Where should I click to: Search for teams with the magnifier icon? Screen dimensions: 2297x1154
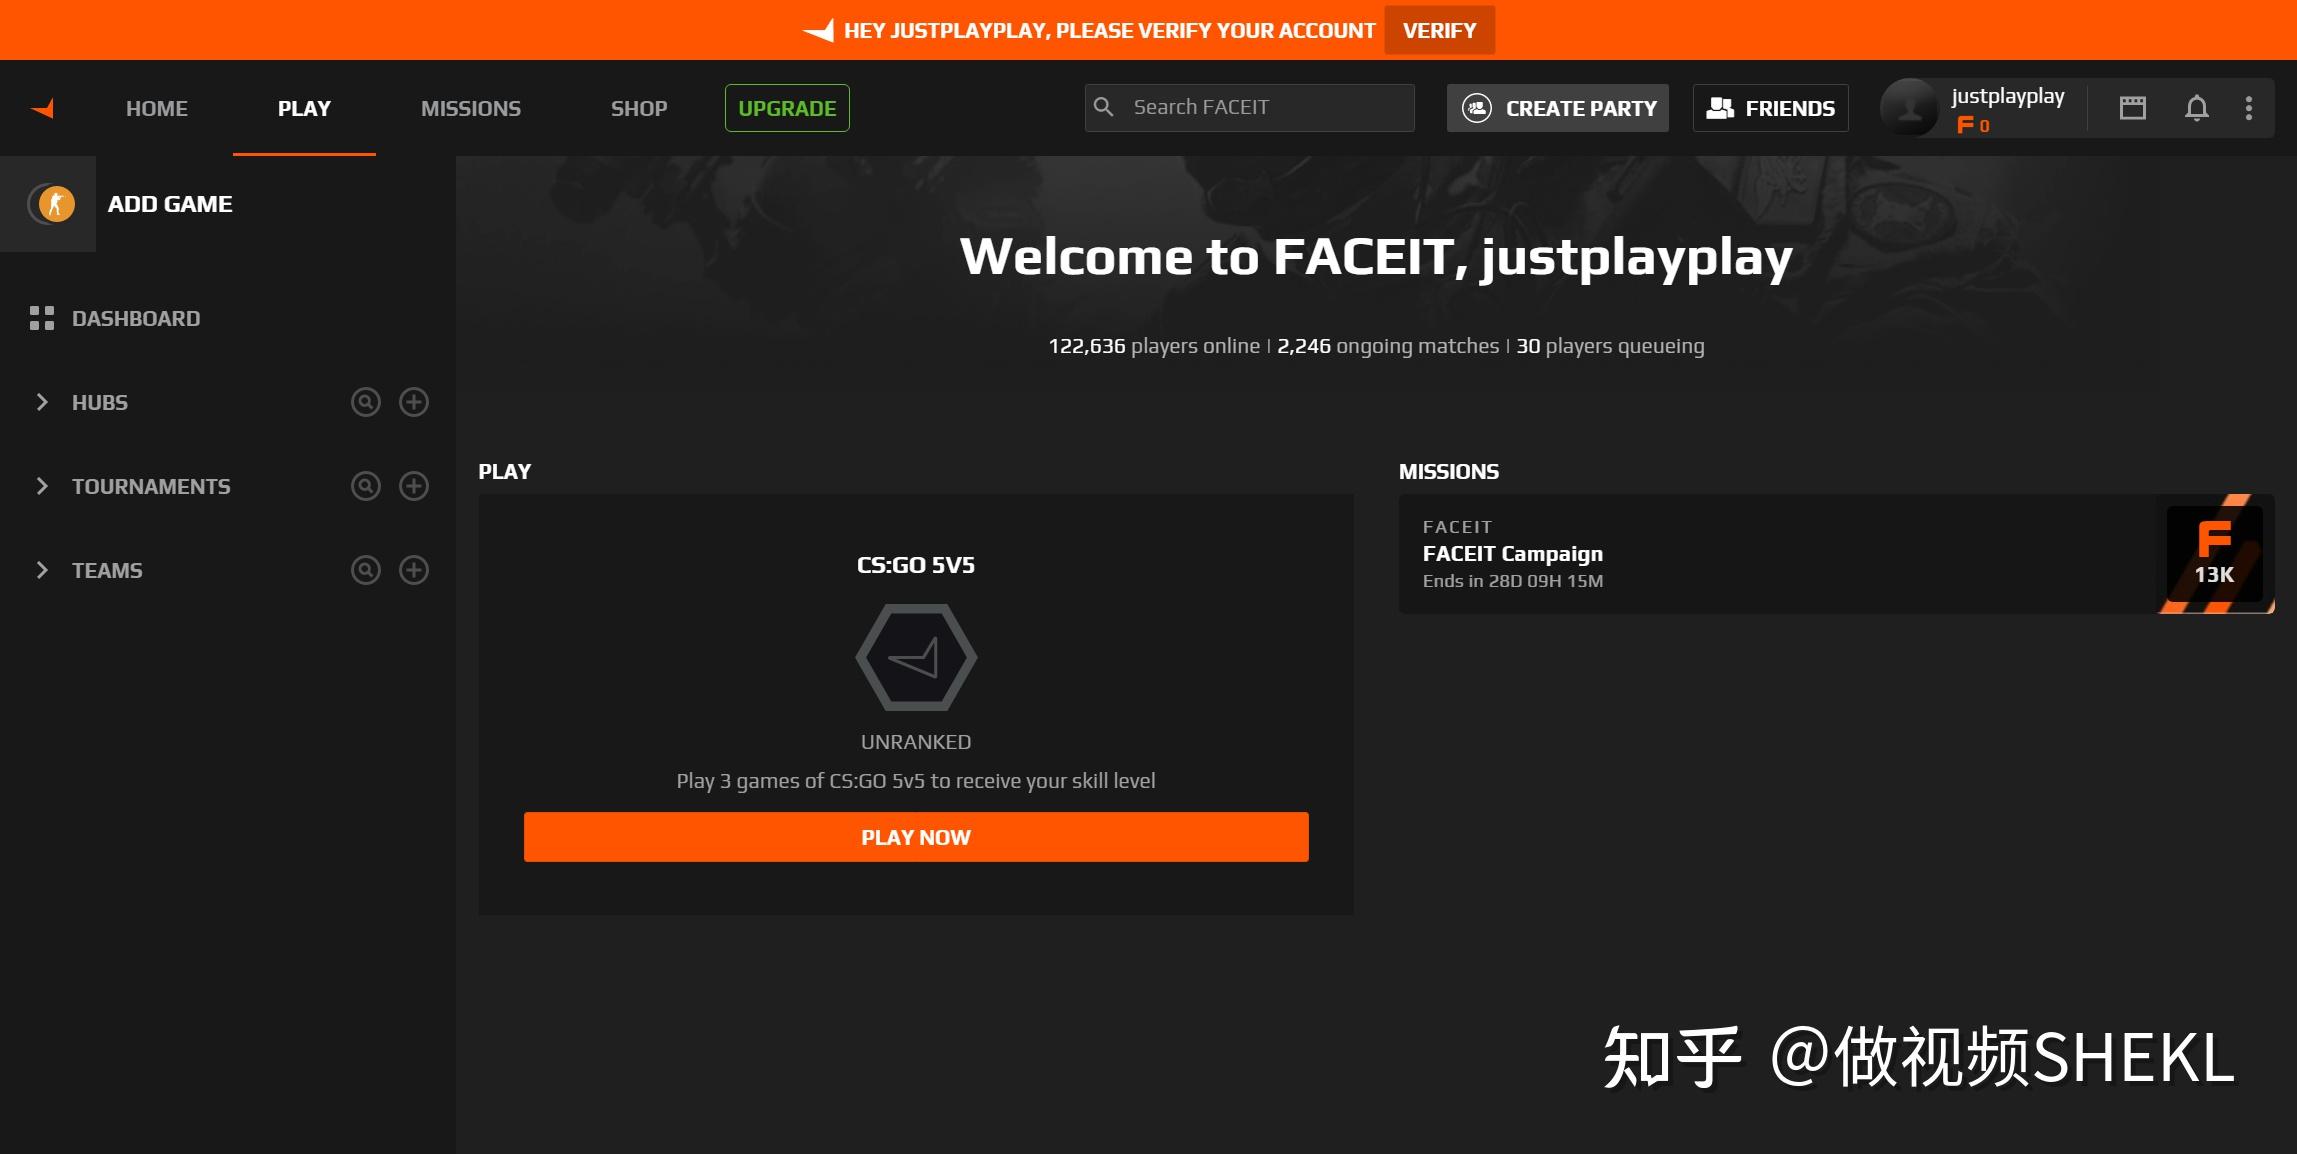point(365,570)
